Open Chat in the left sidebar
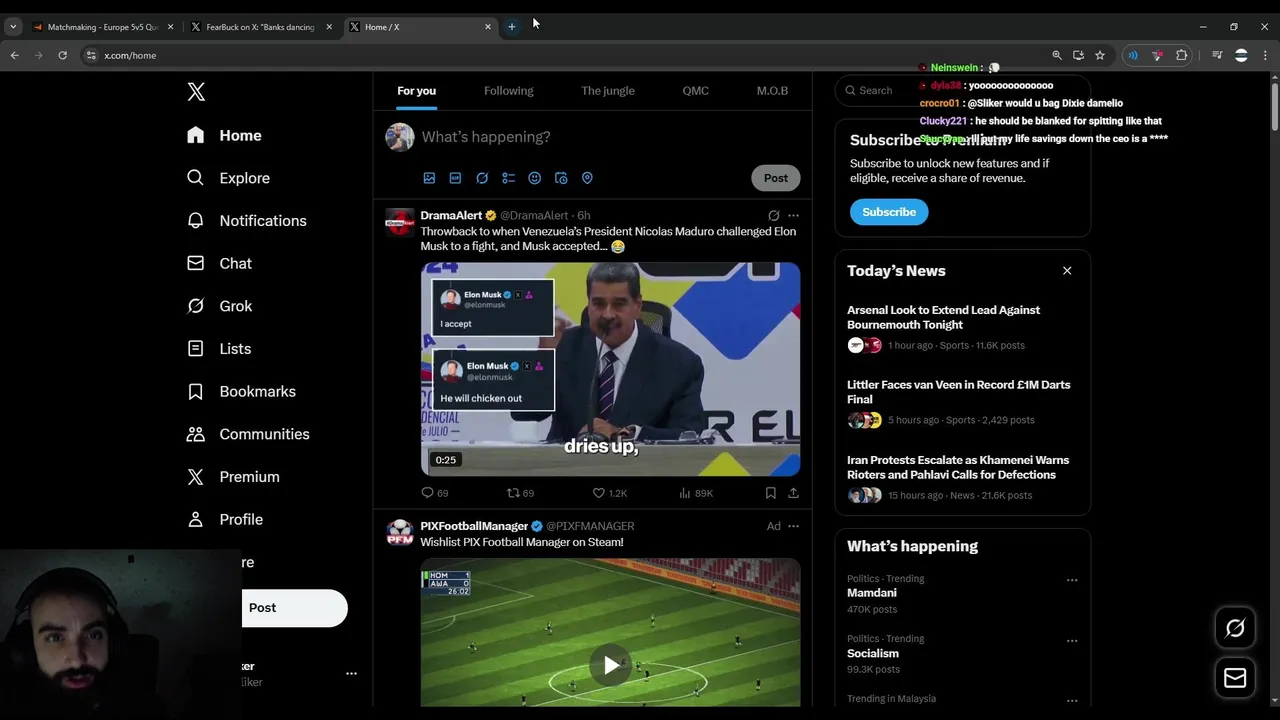The height and width of the screenshot is (720, 1280). point(219,263)
